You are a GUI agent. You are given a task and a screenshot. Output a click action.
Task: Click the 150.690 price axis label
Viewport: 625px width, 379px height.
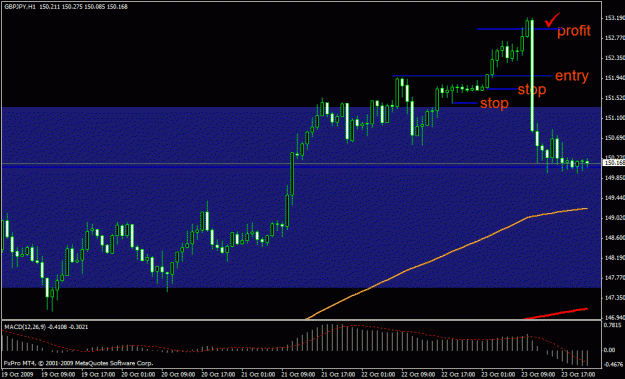click(614, 138)
